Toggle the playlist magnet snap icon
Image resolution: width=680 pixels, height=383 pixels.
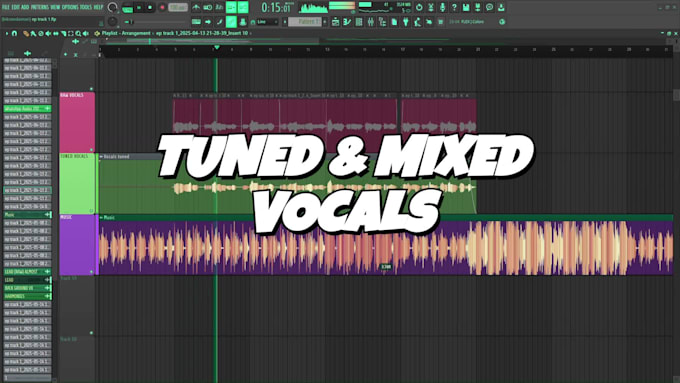[14, 33]
